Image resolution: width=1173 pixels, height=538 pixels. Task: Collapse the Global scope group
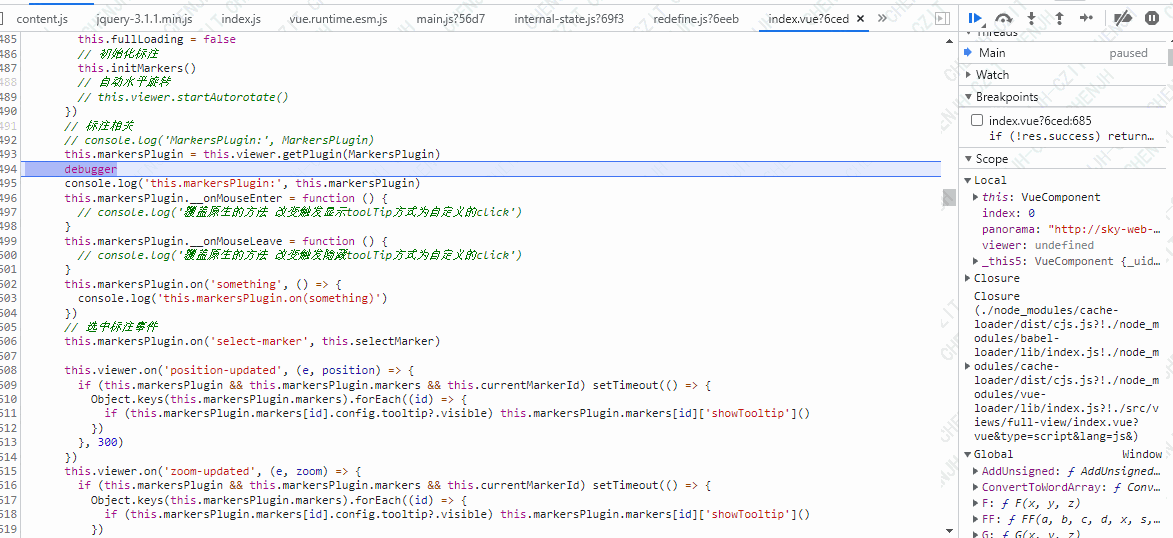967,454
